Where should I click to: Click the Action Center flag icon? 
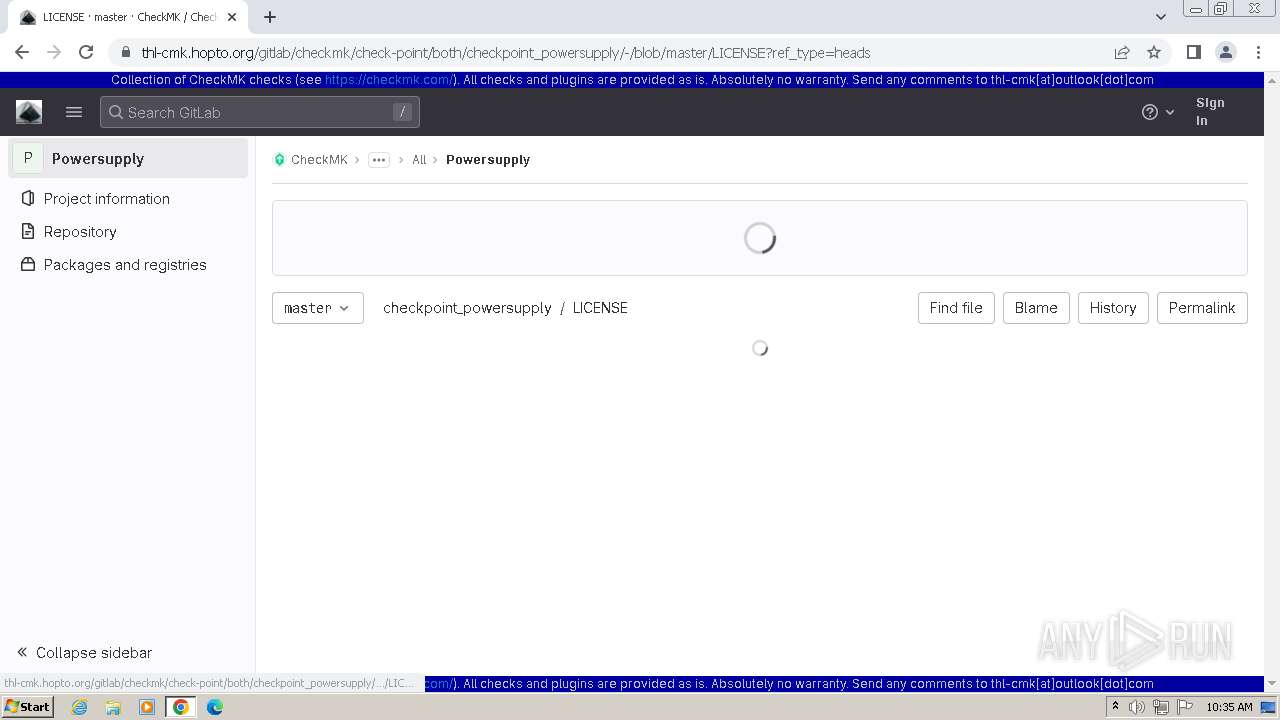click(x=1185, y=707)
